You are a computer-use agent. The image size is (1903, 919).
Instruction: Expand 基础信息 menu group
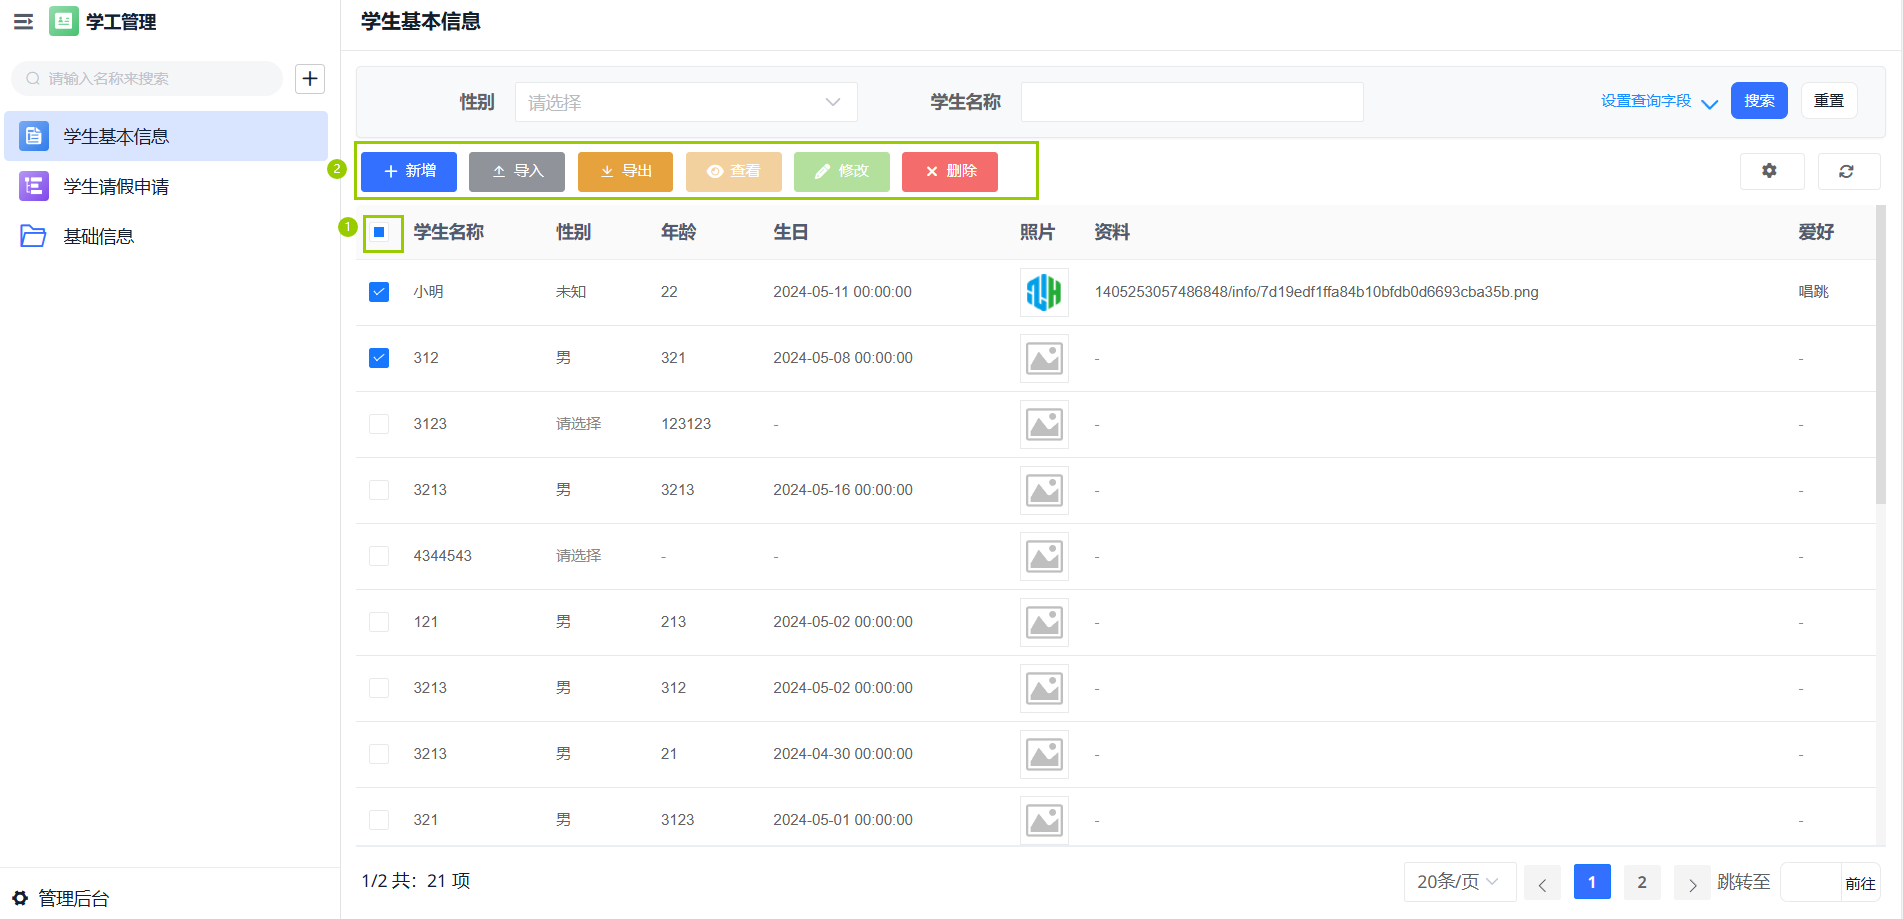(166, 236)
